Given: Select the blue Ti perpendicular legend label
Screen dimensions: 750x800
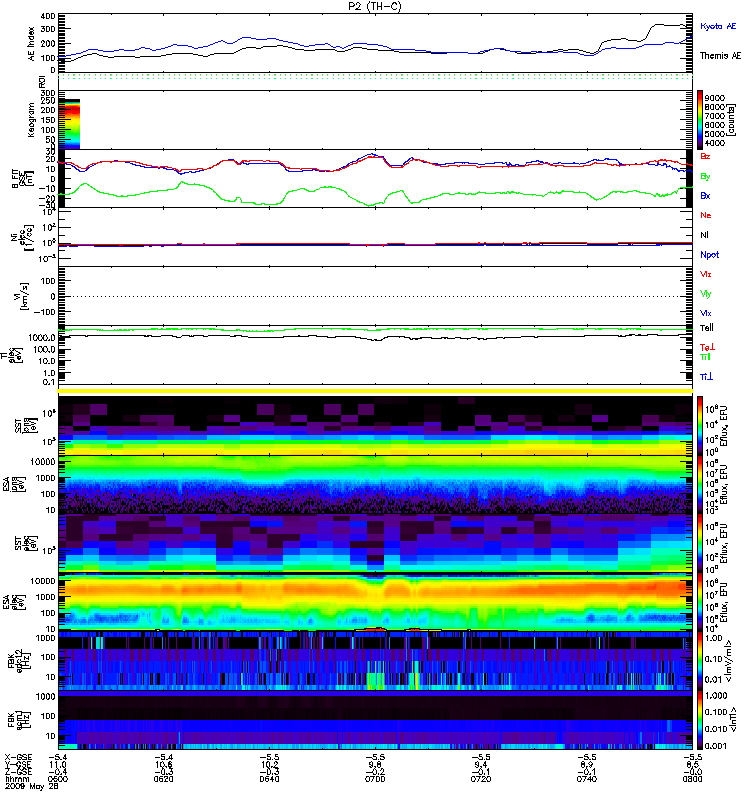Looking at the screenshot, I should [x=706, y=377].
